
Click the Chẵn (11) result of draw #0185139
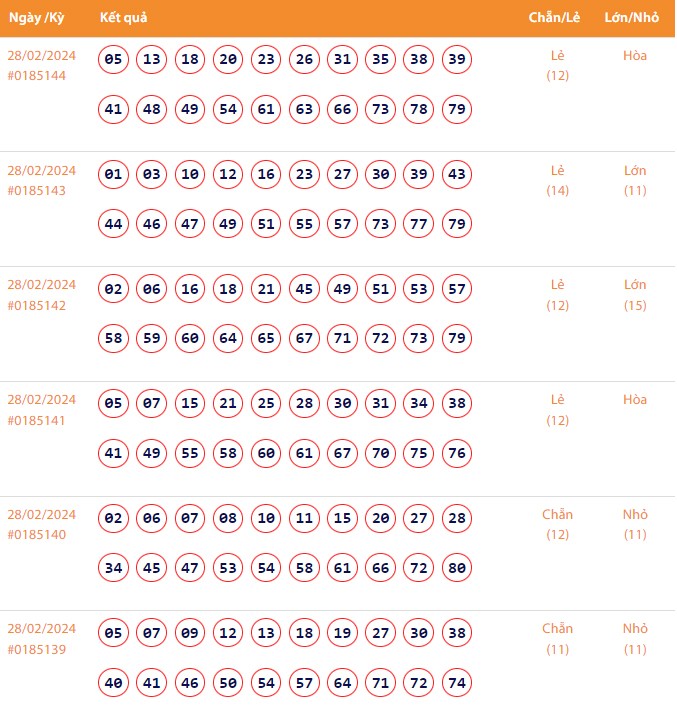click(557, 639)
